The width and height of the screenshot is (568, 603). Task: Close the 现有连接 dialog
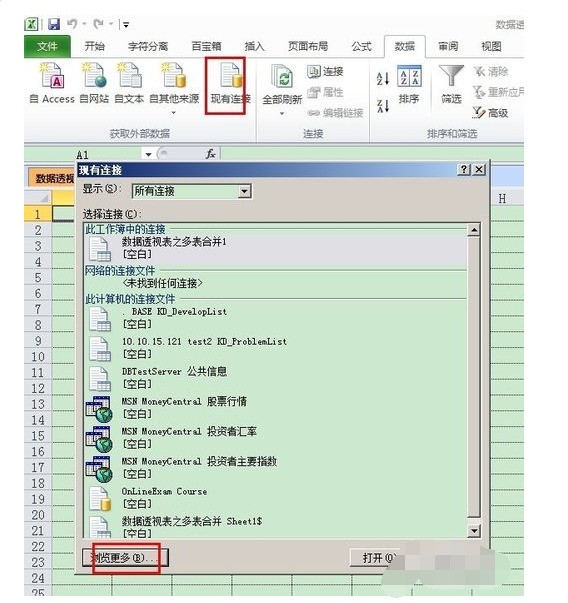[x=479, y=170]
